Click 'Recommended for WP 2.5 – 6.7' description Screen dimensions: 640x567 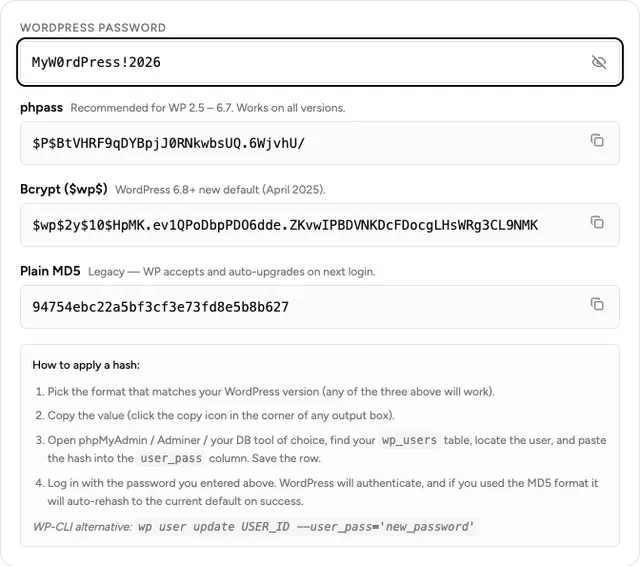(x=208, y=108)
